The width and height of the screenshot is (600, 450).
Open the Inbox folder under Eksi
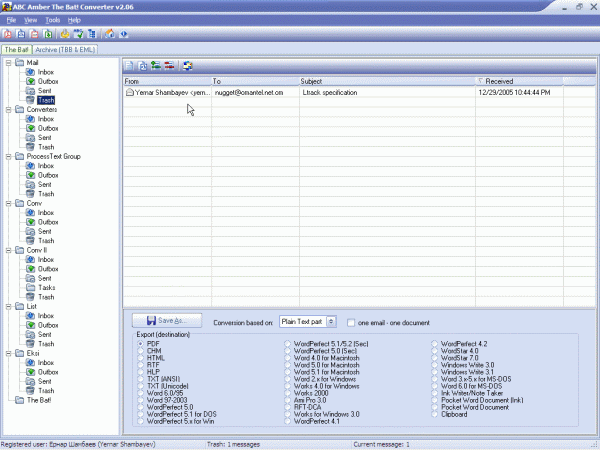coord(46,363)
